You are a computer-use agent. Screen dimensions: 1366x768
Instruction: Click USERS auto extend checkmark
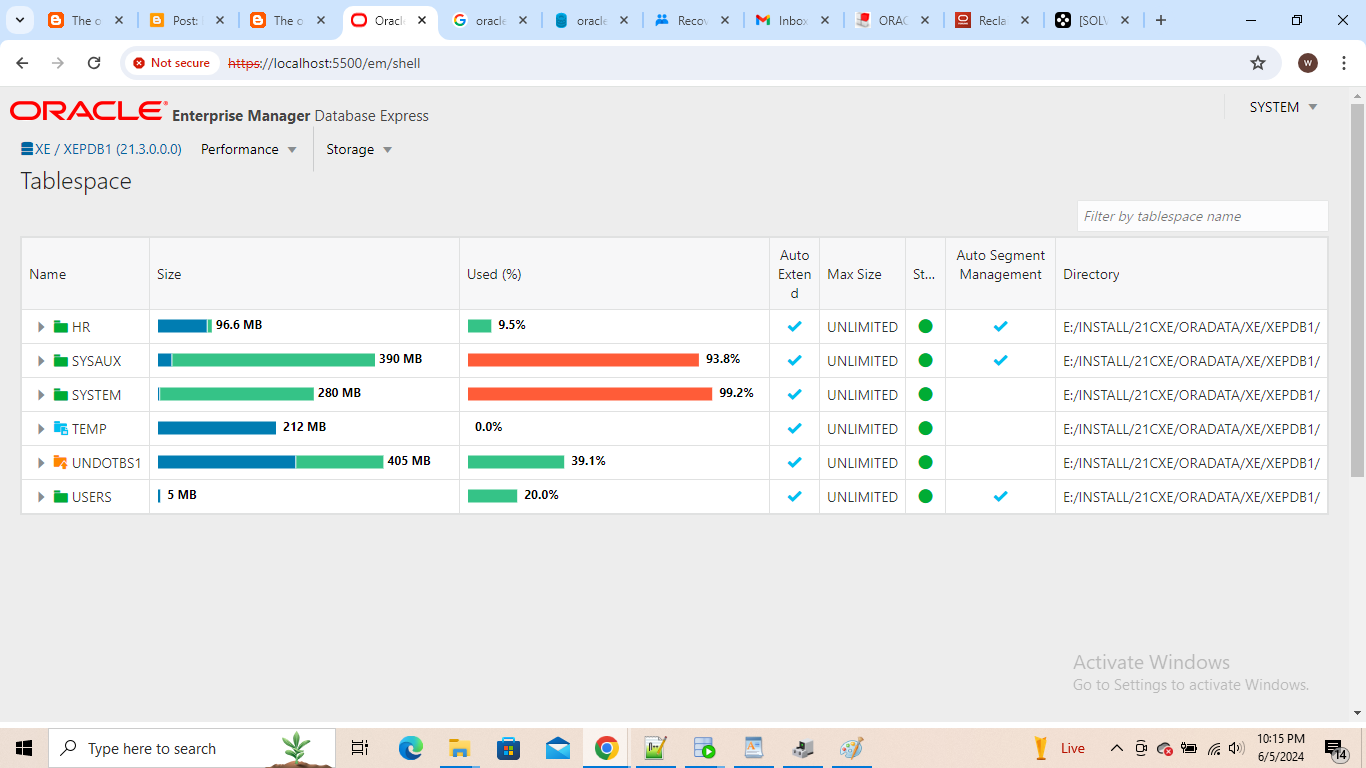795,496
